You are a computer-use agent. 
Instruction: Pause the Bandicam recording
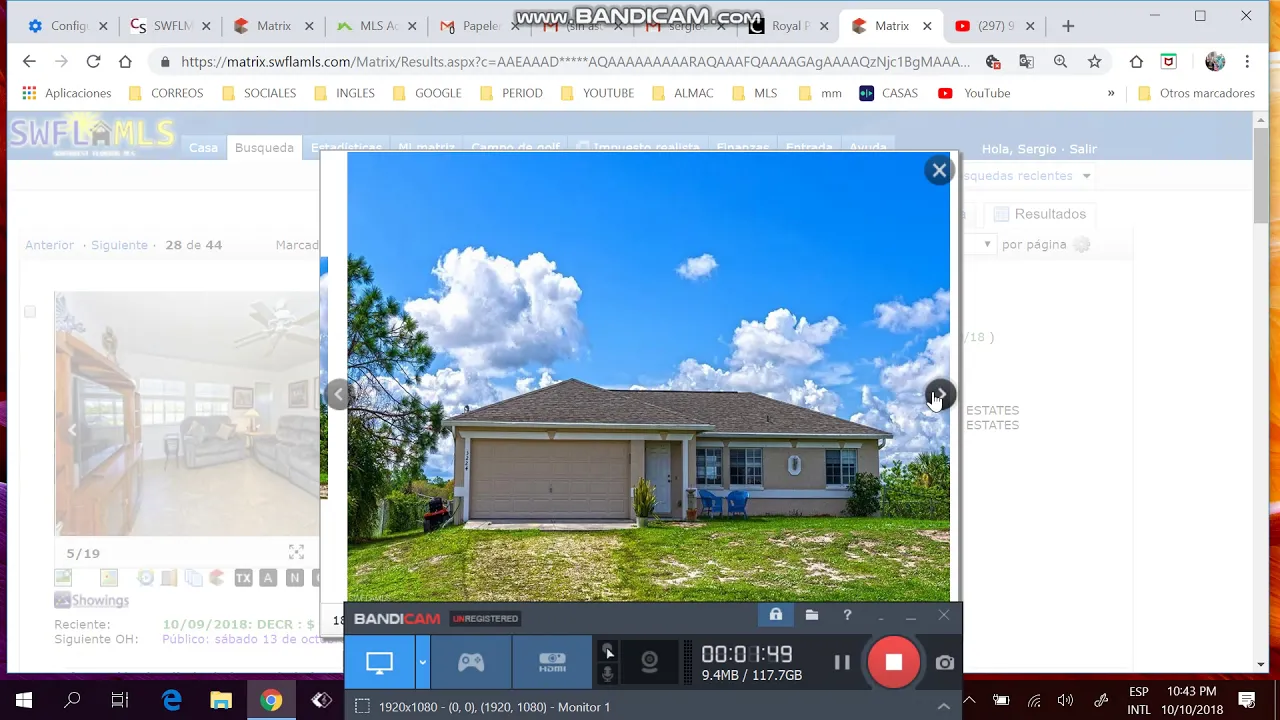842,662
